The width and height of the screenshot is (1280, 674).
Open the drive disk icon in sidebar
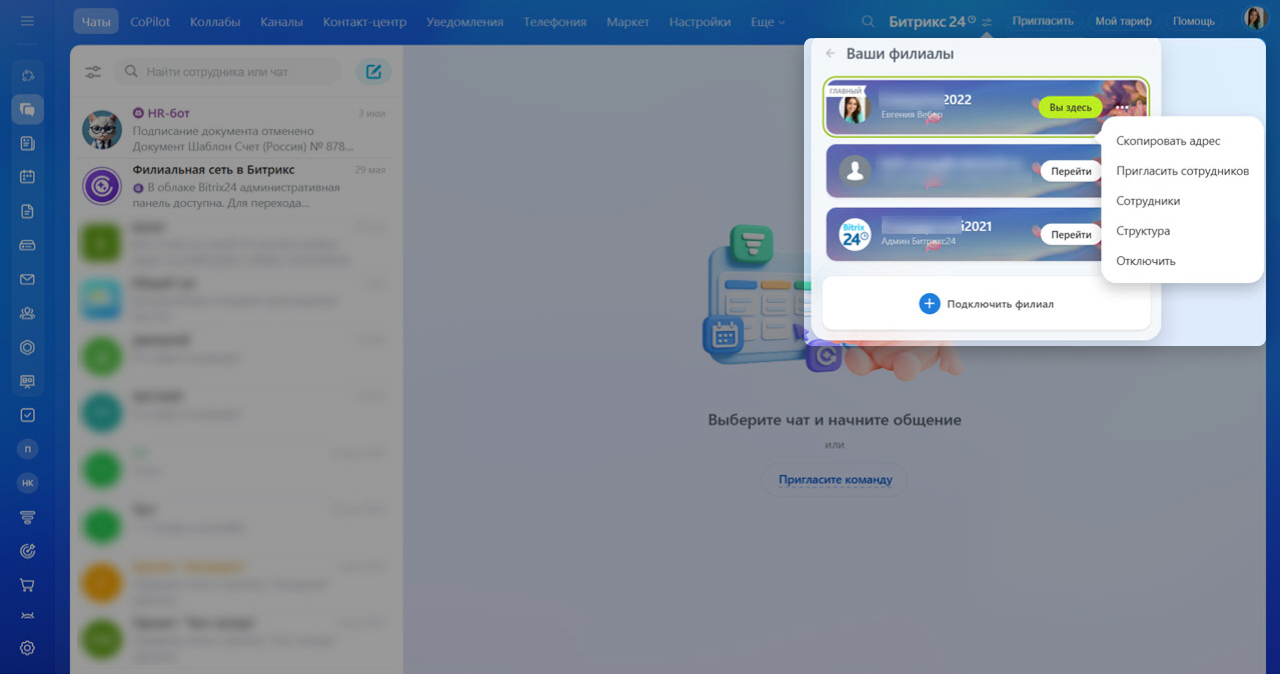[27, 245]
